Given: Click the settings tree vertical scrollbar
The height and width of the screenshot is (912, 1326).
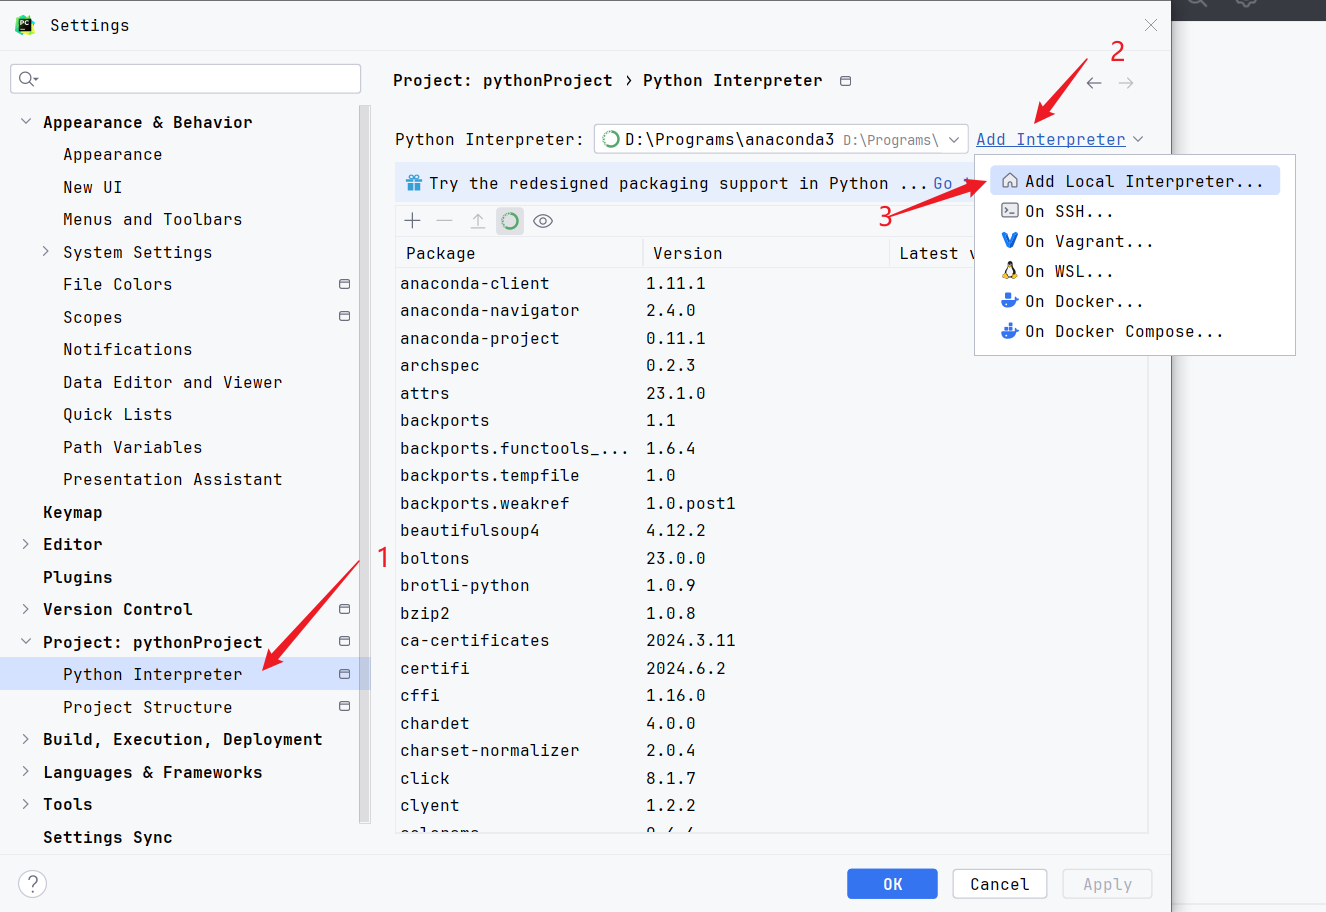Looking at the screenshot, I should point(364,460).
